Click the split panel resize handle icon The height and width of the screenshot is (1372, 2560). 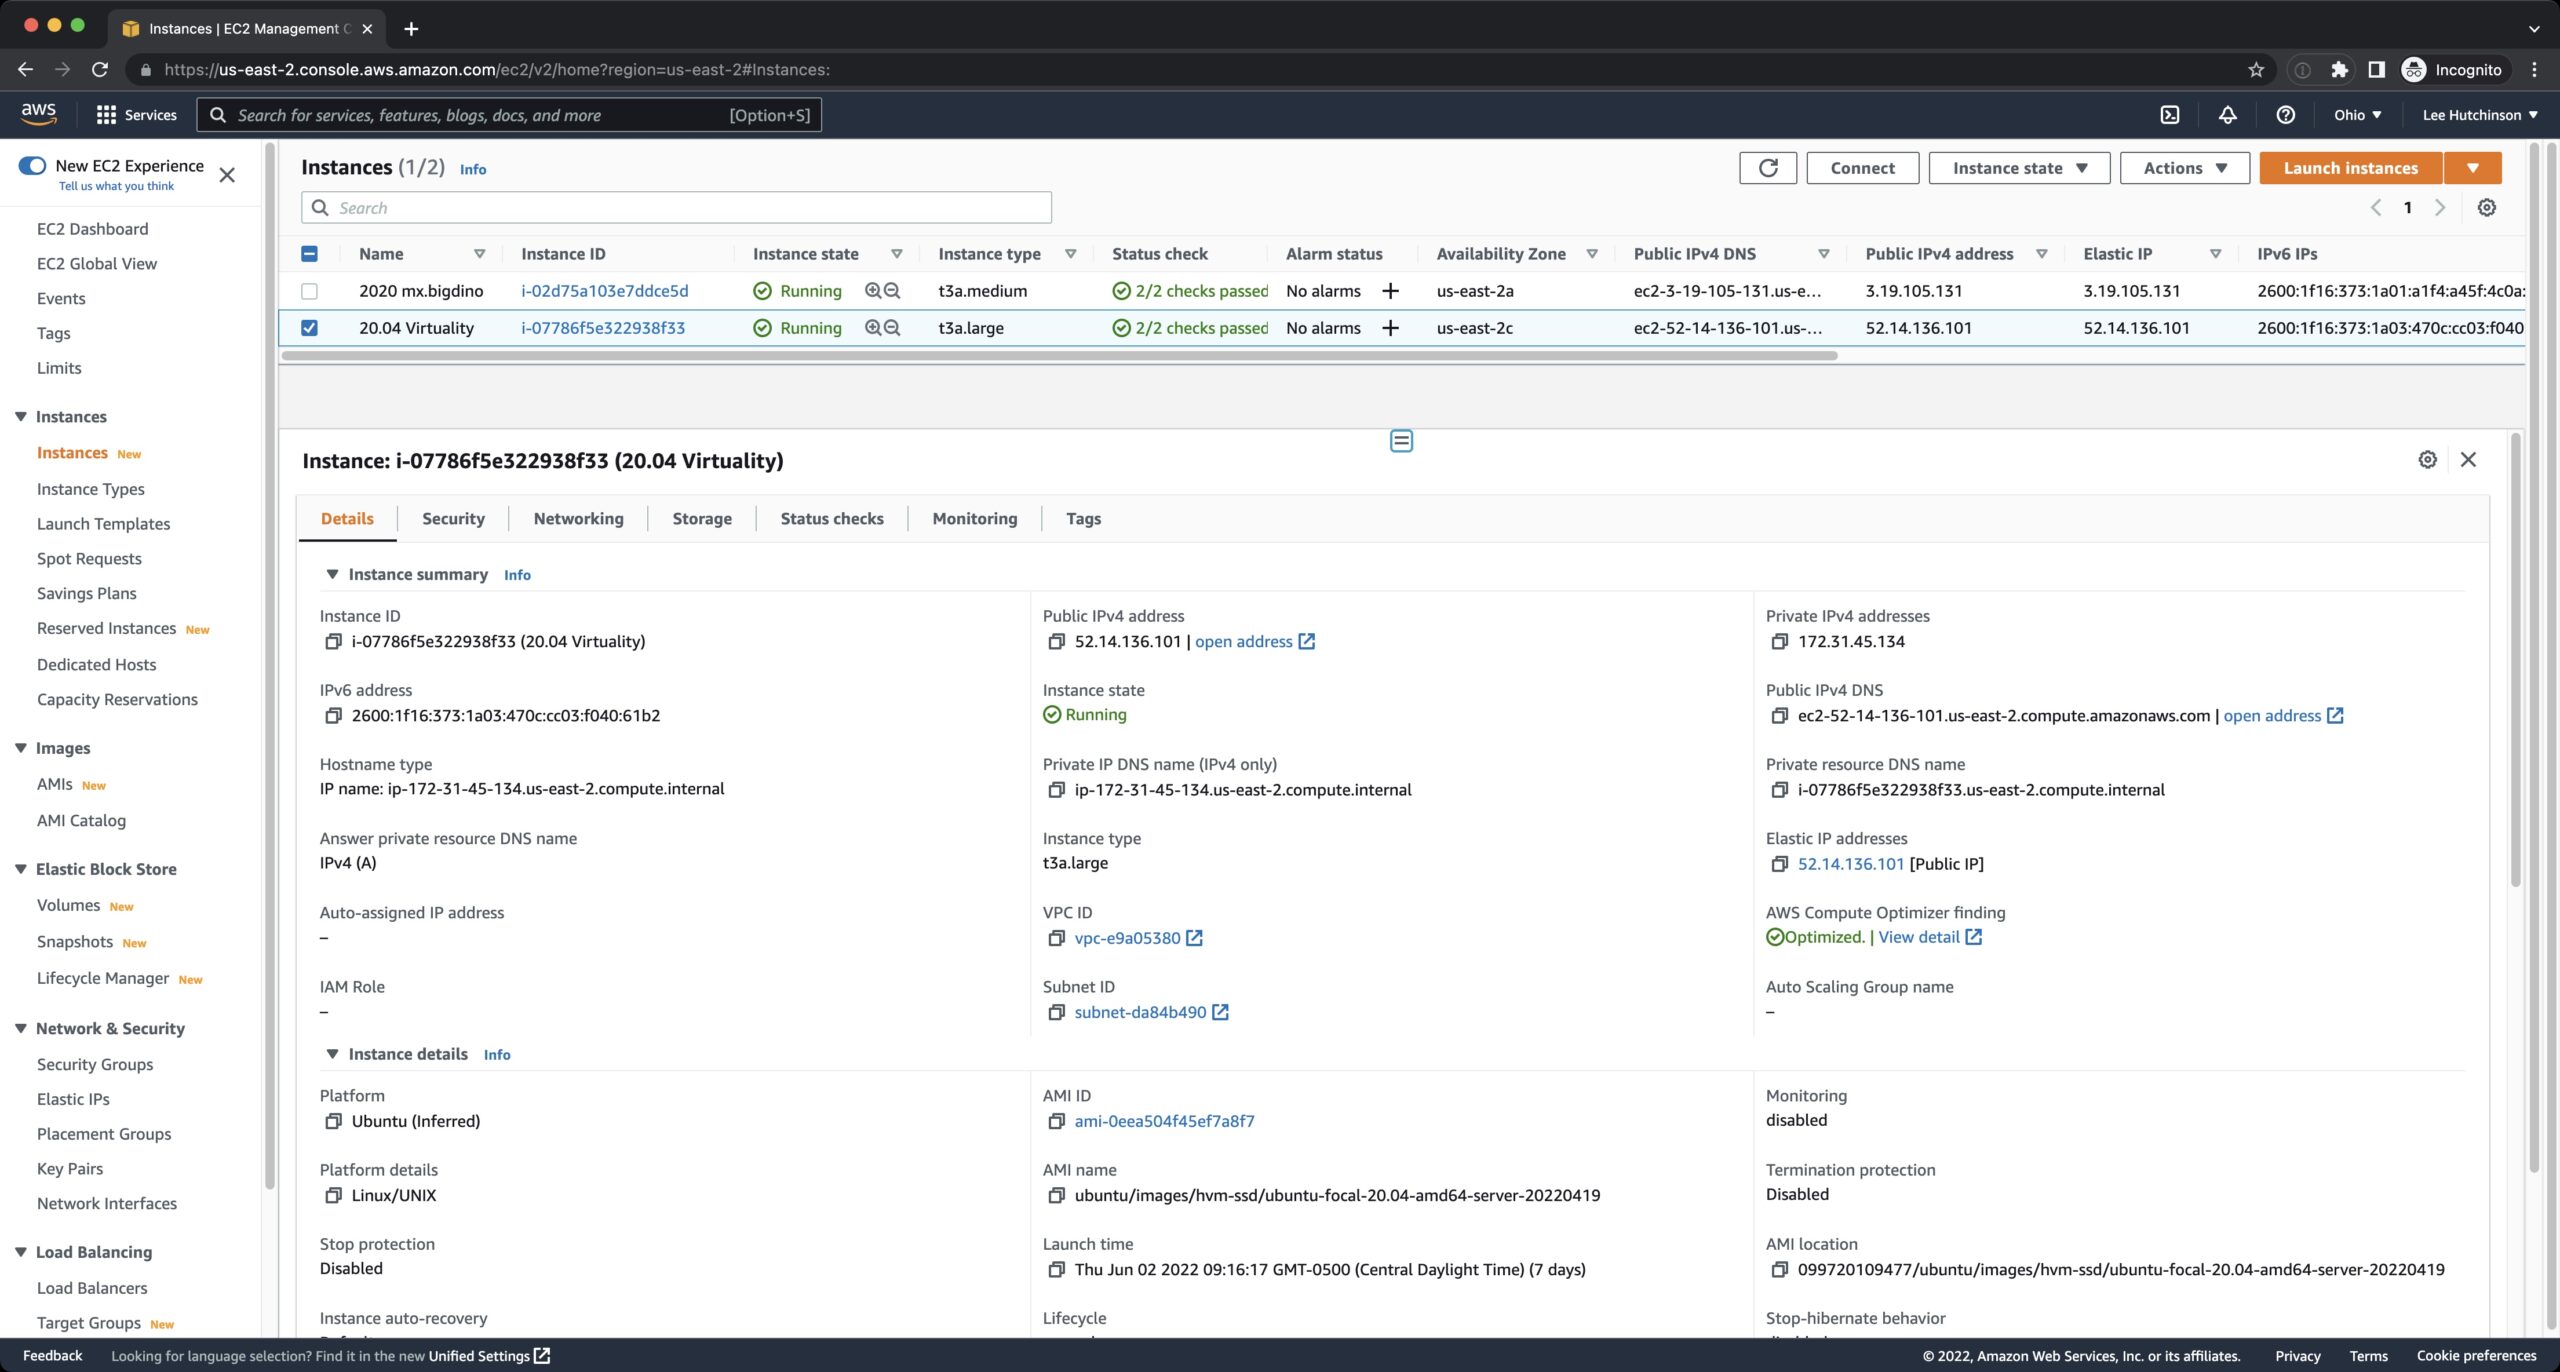(x=1401, y=441)
